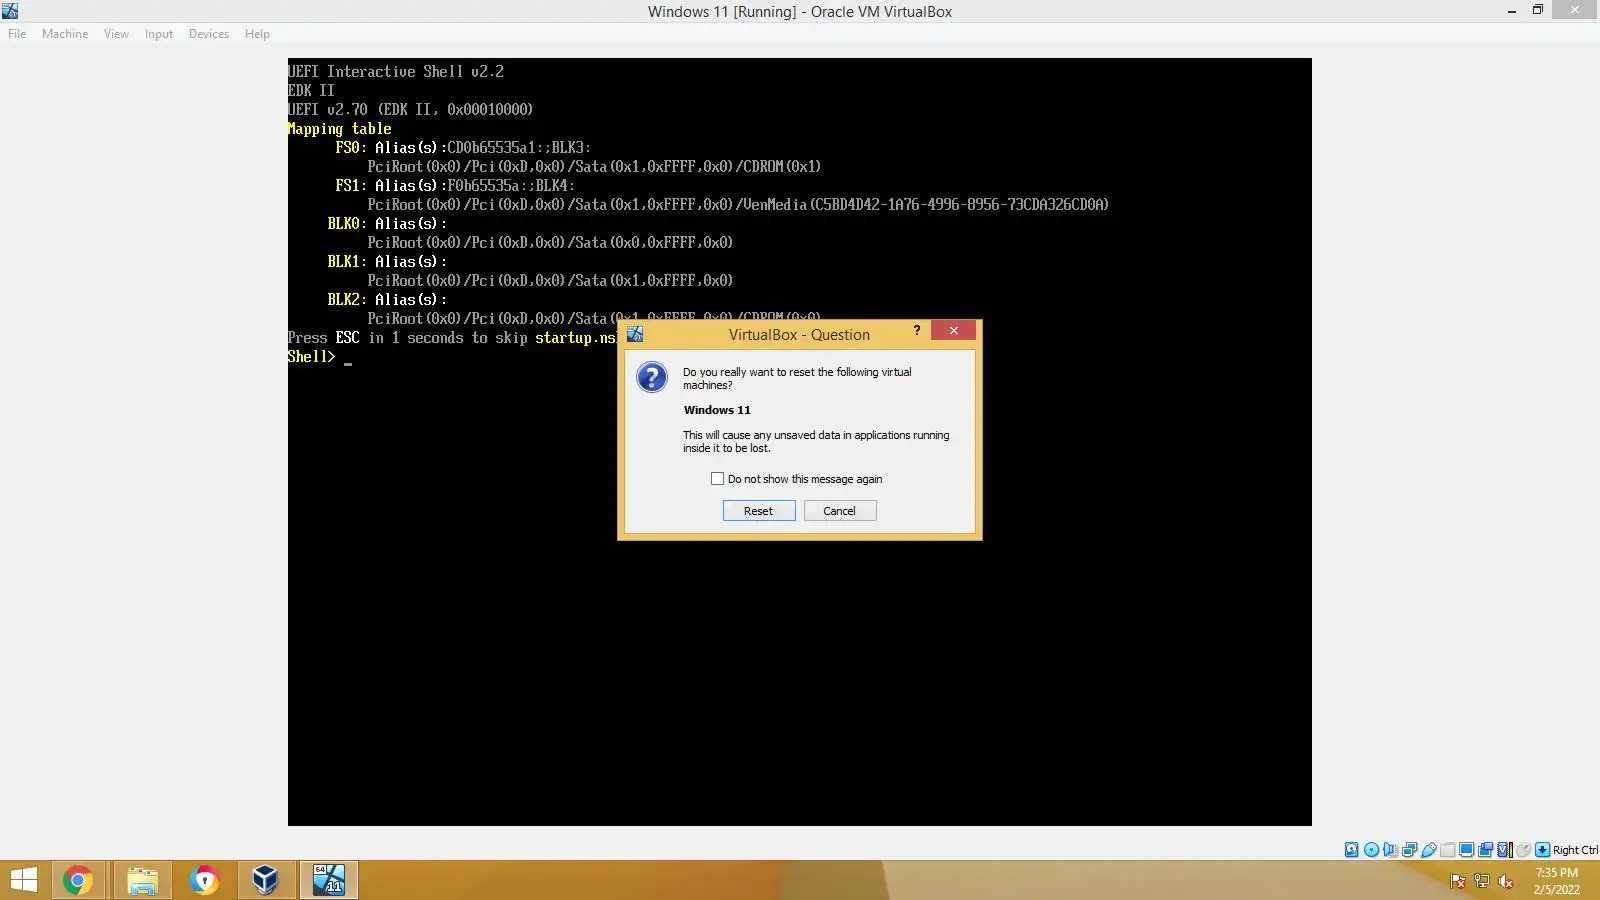Click the mouse integration status icon

click(x=1523, y=850)
